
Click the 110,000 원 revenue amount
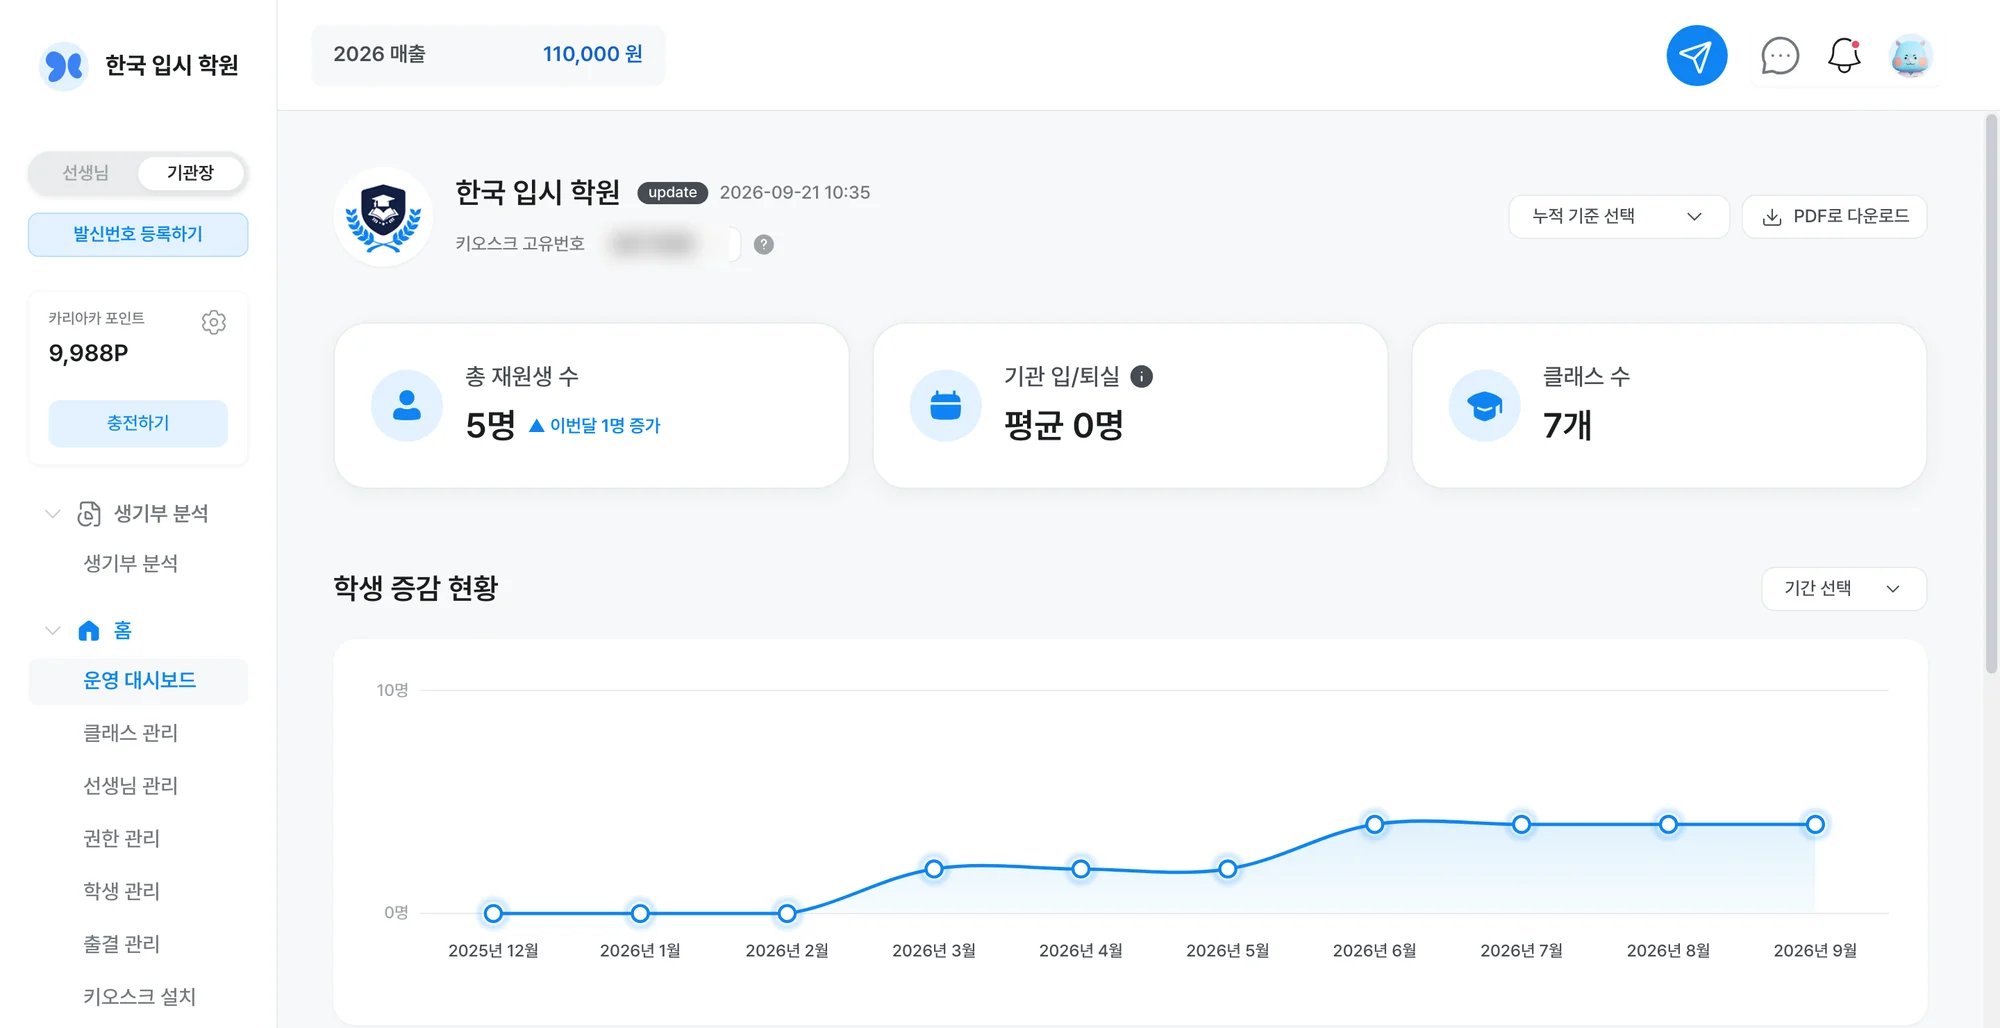[593, 54]
